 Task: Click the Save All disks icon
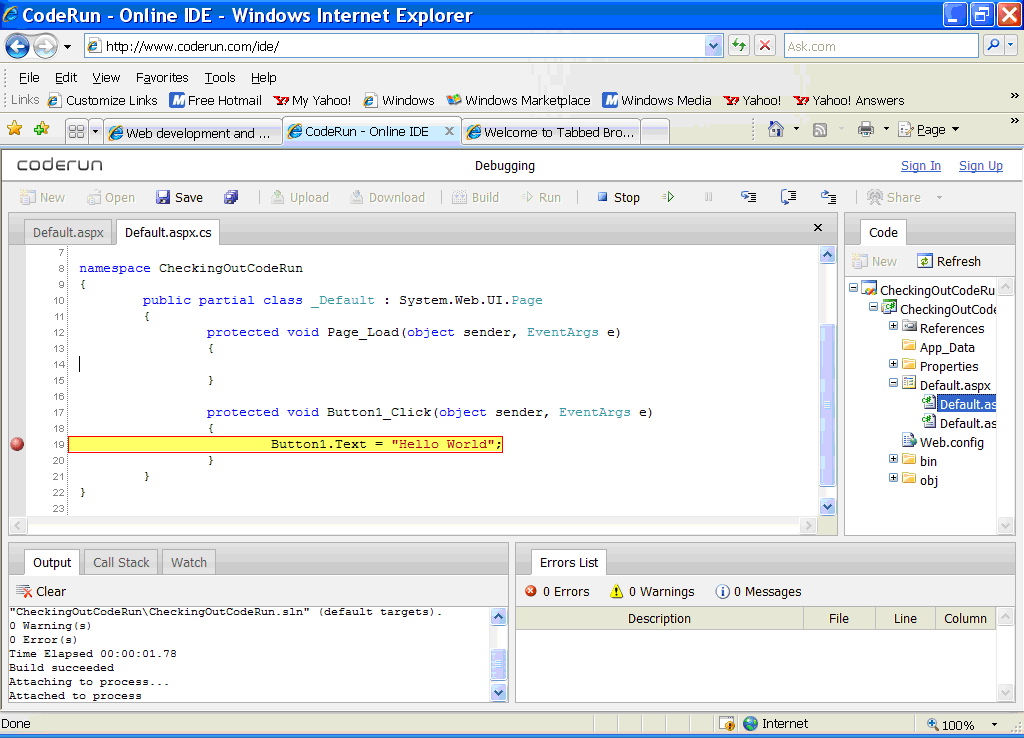point(231,197)
